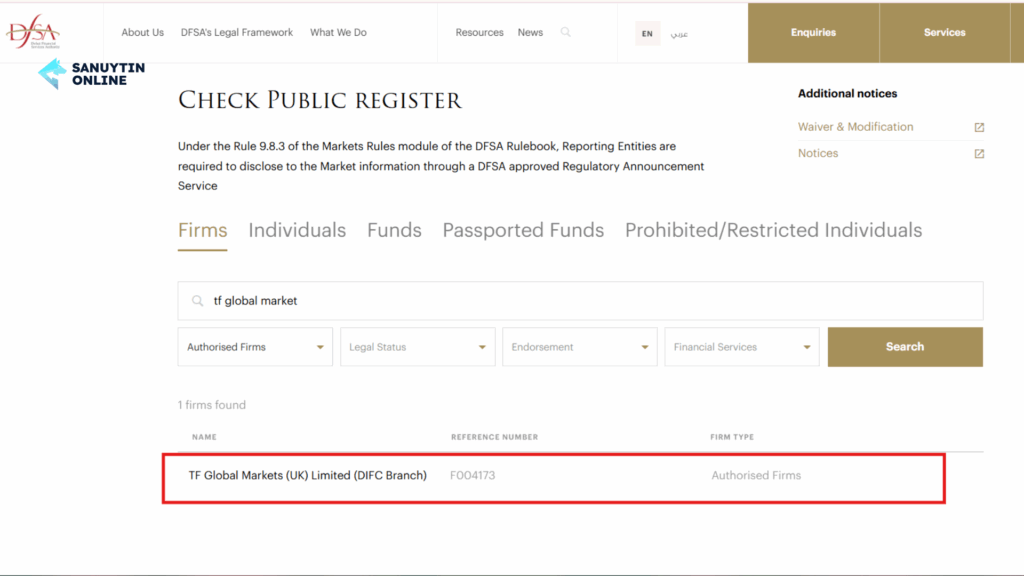Expand the Endorsement dropdown

580,347
